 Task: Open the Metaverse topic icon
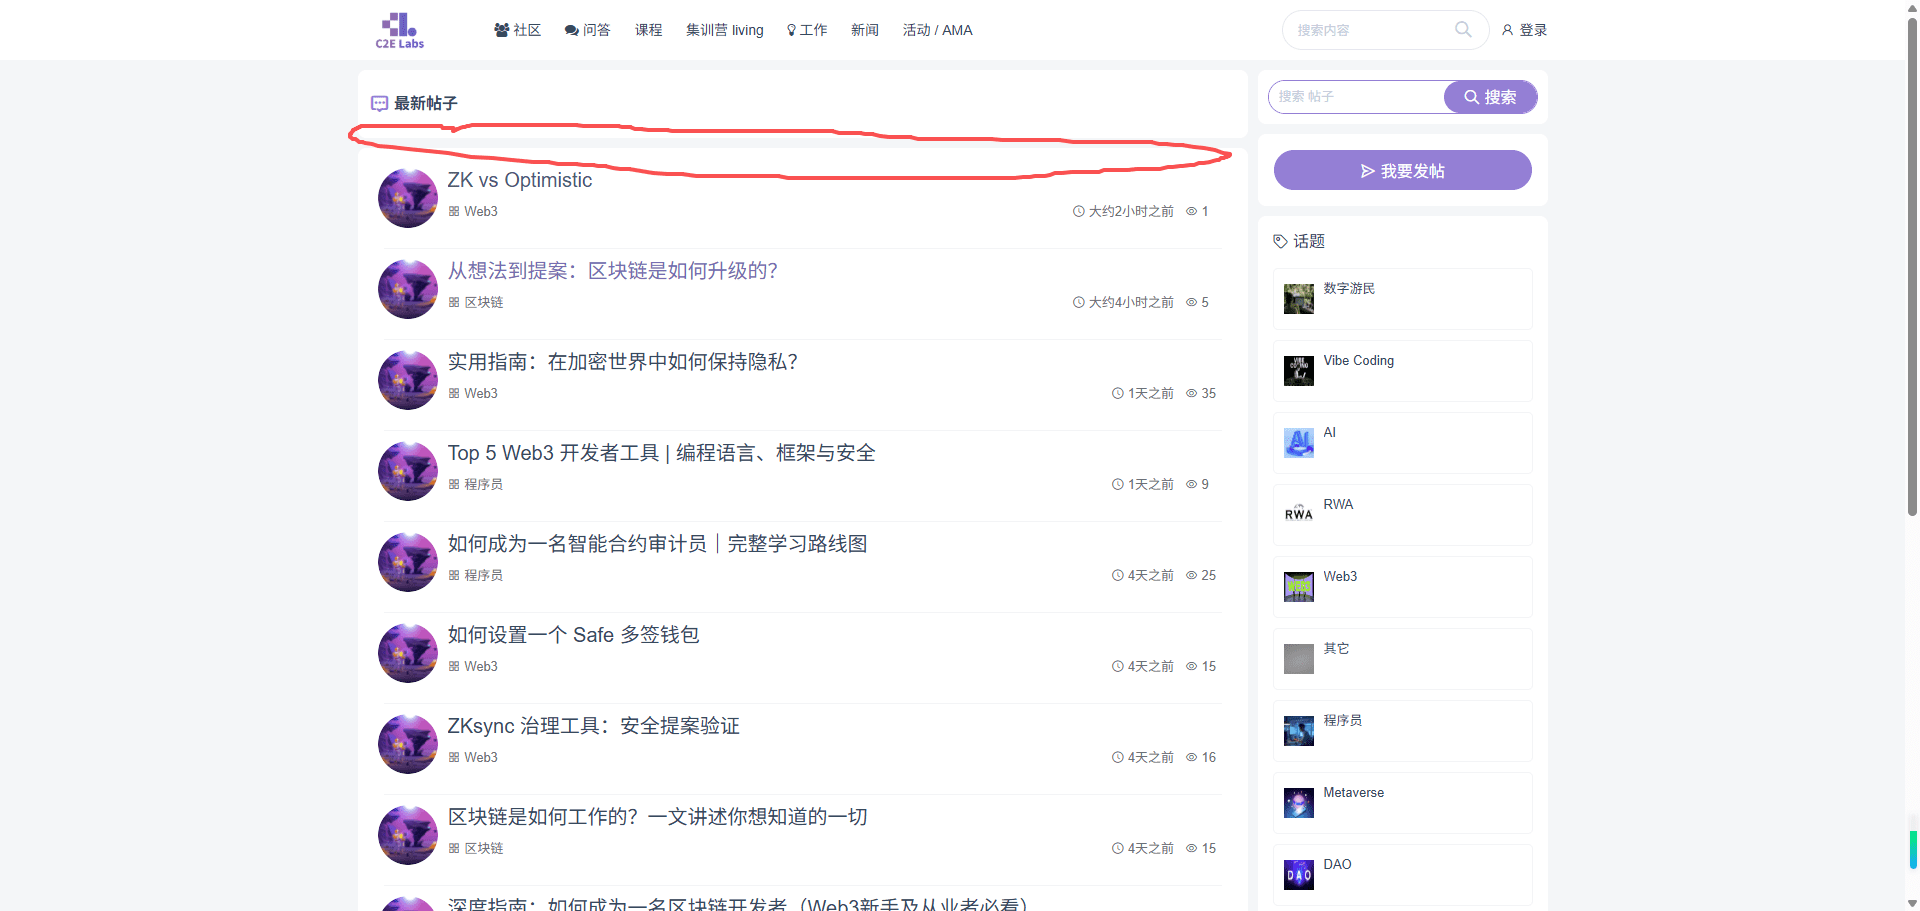pyautogui.click(x=1298, y=803)
